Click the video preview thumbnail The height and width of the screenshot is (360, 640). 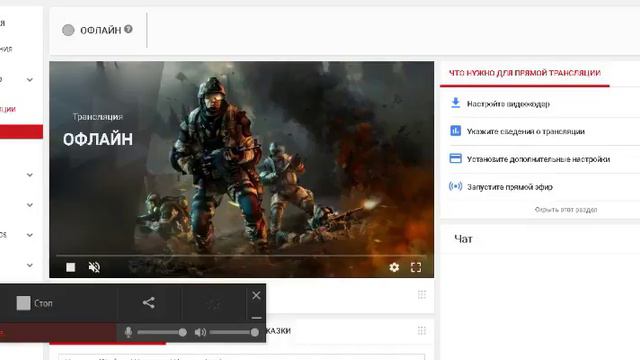tap(241, 169)
